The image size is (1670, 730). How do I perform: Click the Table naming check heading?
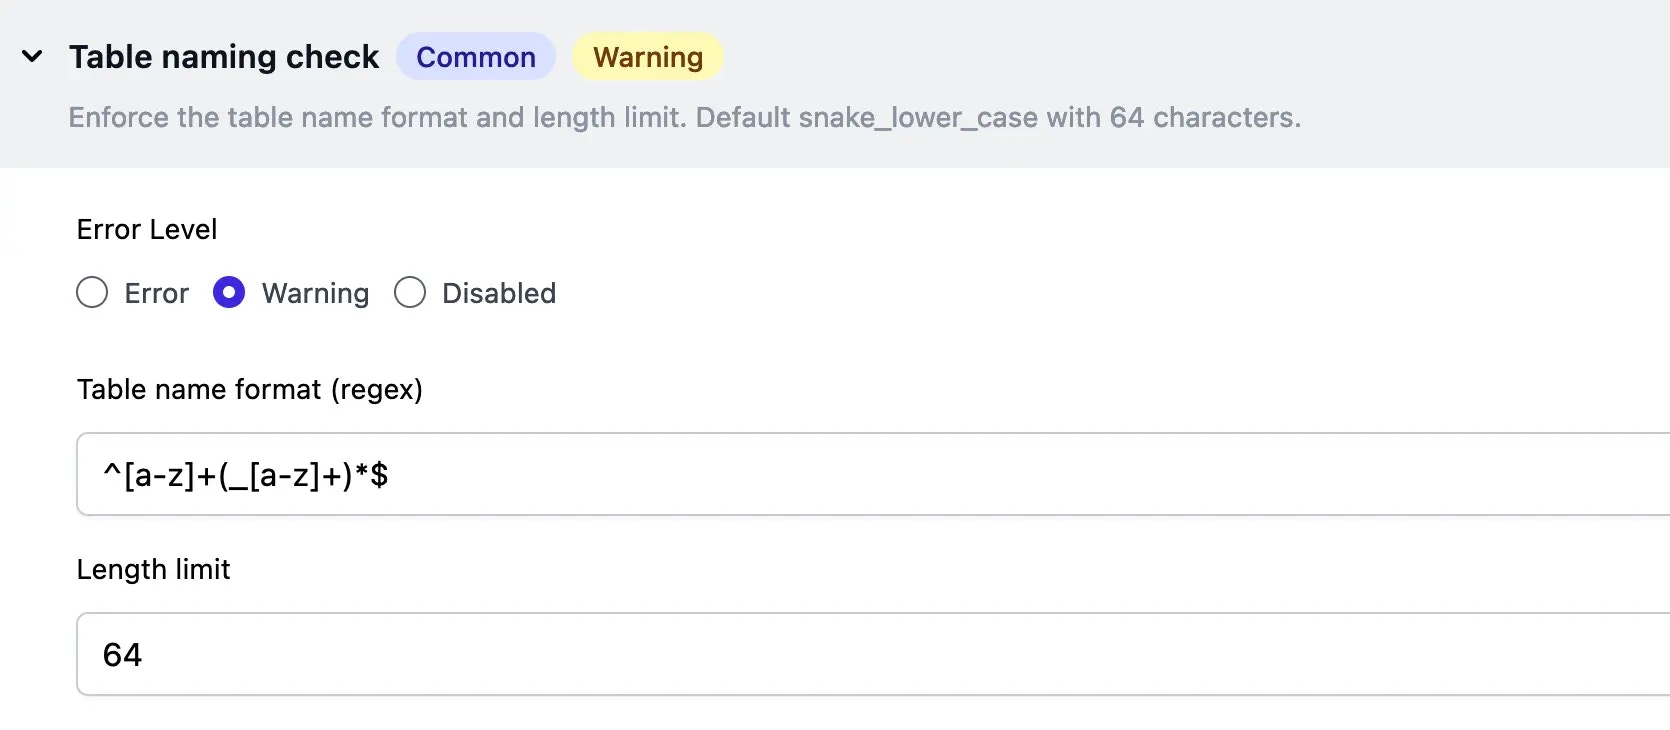click(223, 57)
